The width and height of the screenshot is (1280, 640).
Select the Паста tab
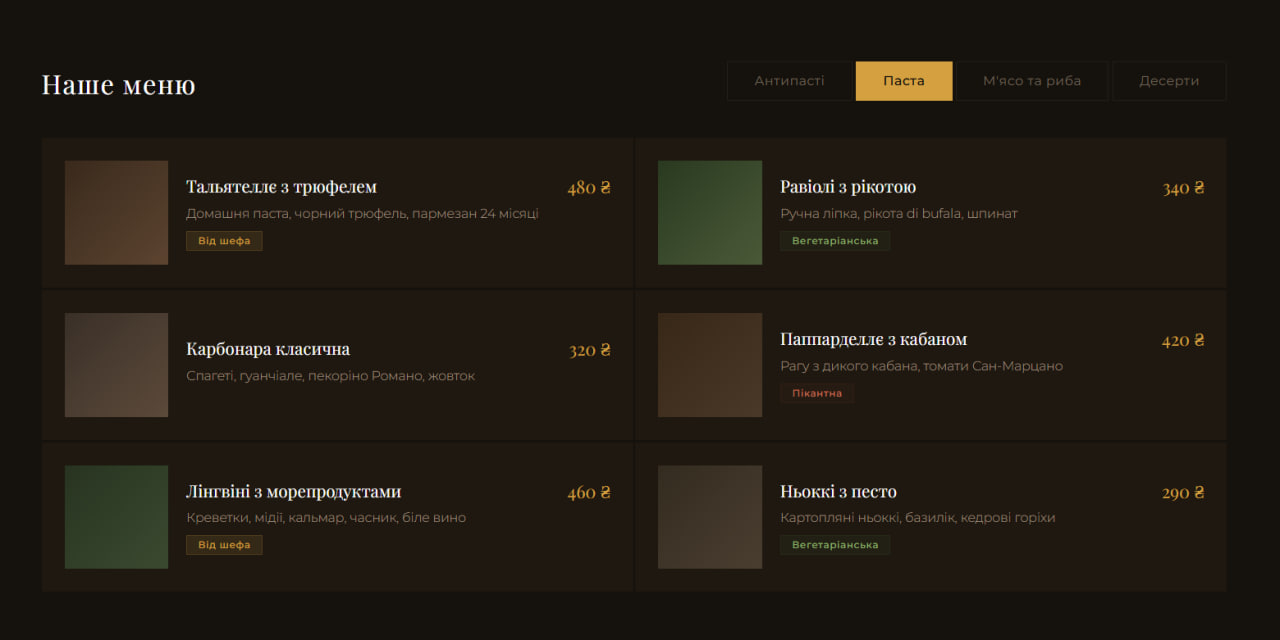[x=904, y=81]
